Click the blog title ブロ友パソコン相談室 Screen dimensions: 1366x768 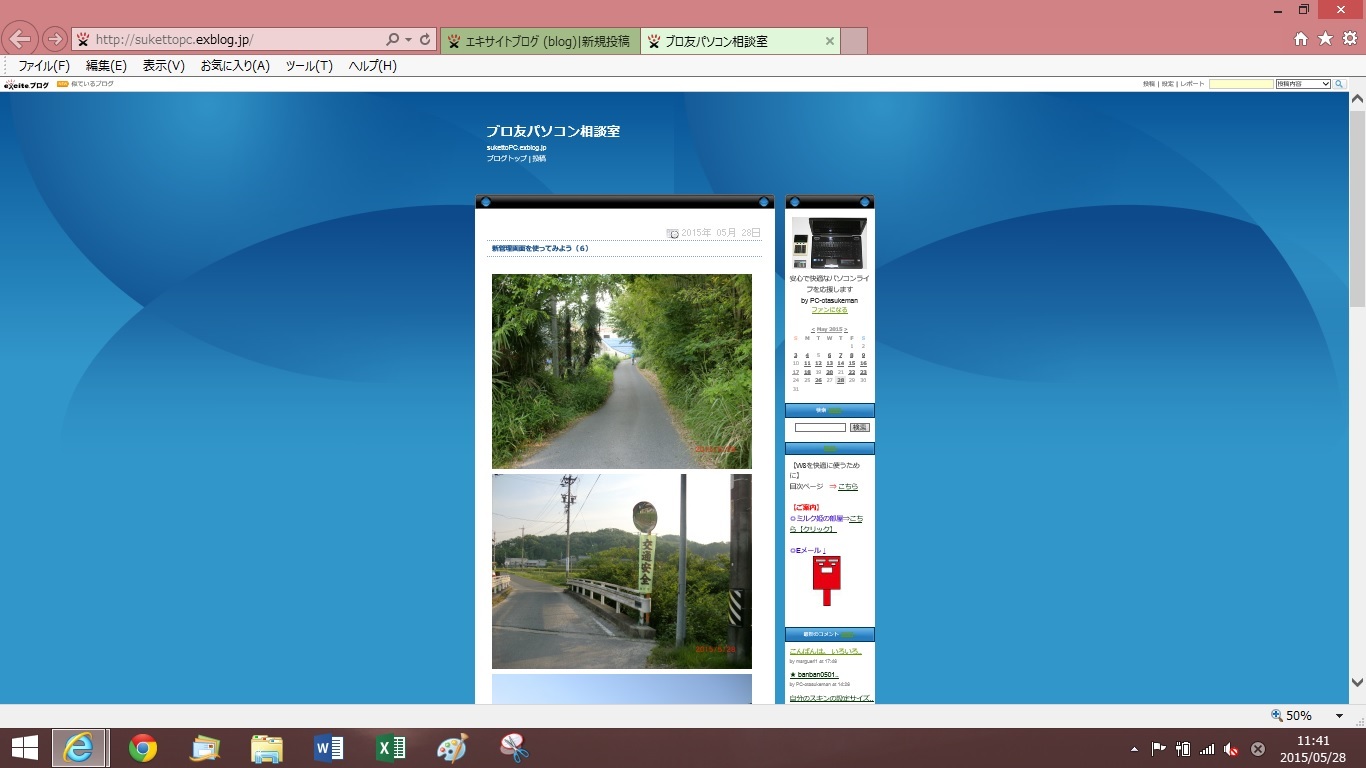click(553, 131)
